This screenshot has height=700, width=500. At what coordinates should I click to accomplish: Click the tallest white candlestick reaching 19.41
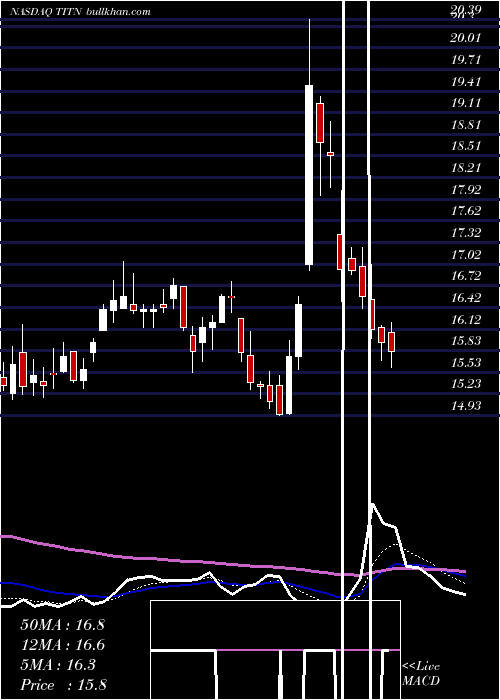coord(309,175)
